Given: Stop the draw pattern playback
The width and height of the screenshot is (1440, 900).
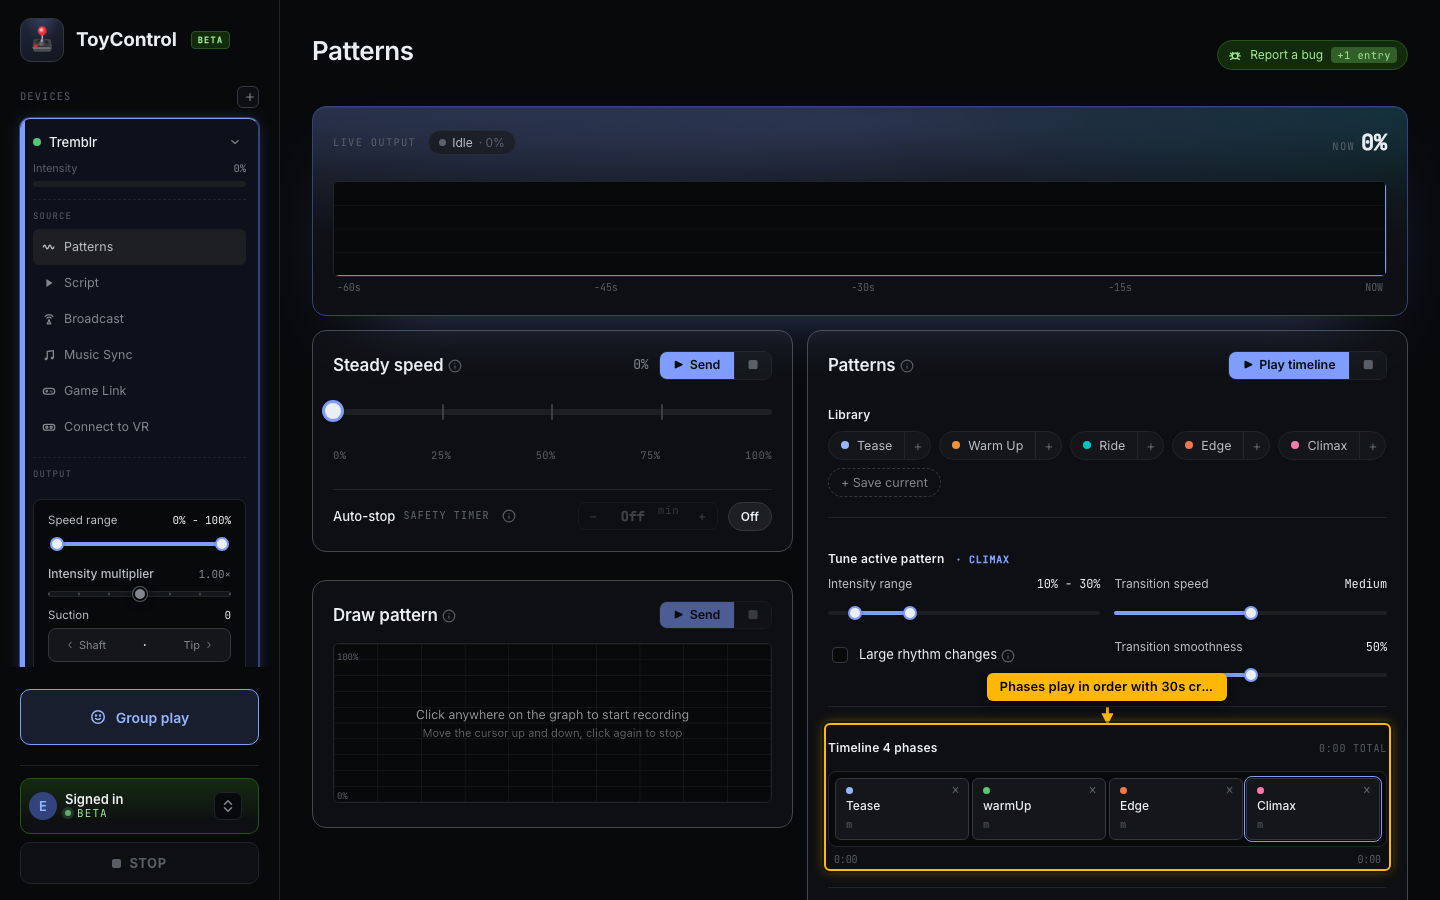Looking at the screenshot, I should [x=753, y=615].
